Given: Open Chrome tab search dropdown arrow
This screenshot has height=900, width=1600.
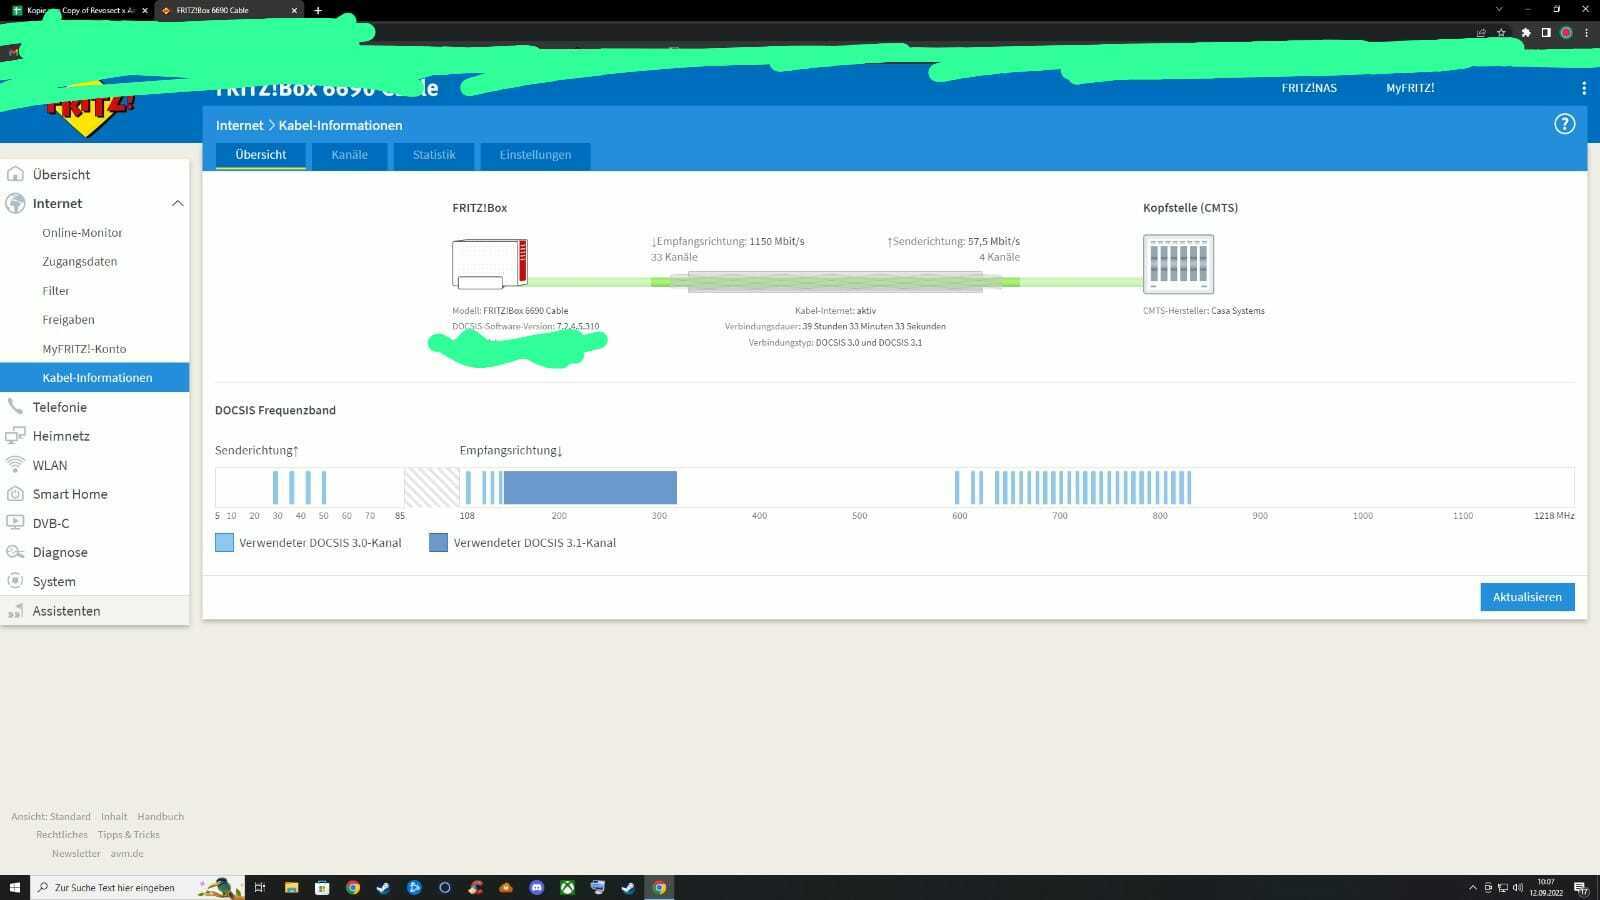Looking at the screenshot, I should tap(1498, 9).
